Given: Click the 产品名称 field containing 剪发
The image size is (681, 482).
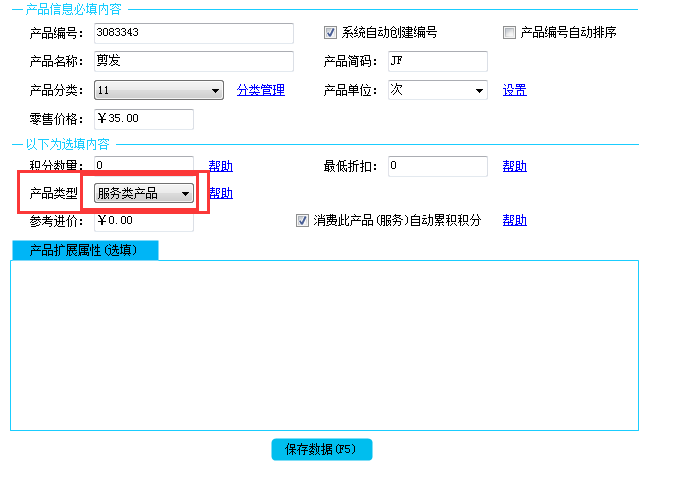Looking at the screenshot, I should click(x=193, y=61).
